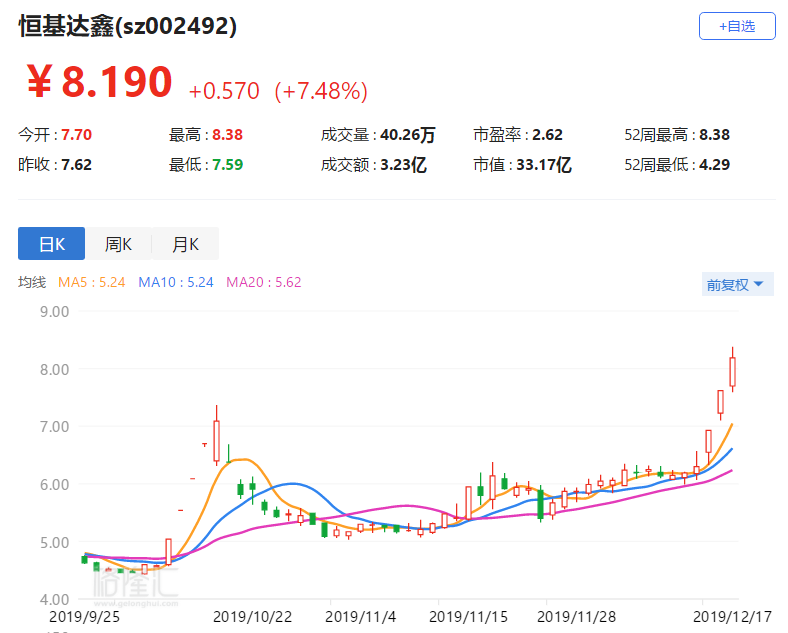Click the current price ¥8.190
This screenshot has width=788, height=633.
coord(99,83)
